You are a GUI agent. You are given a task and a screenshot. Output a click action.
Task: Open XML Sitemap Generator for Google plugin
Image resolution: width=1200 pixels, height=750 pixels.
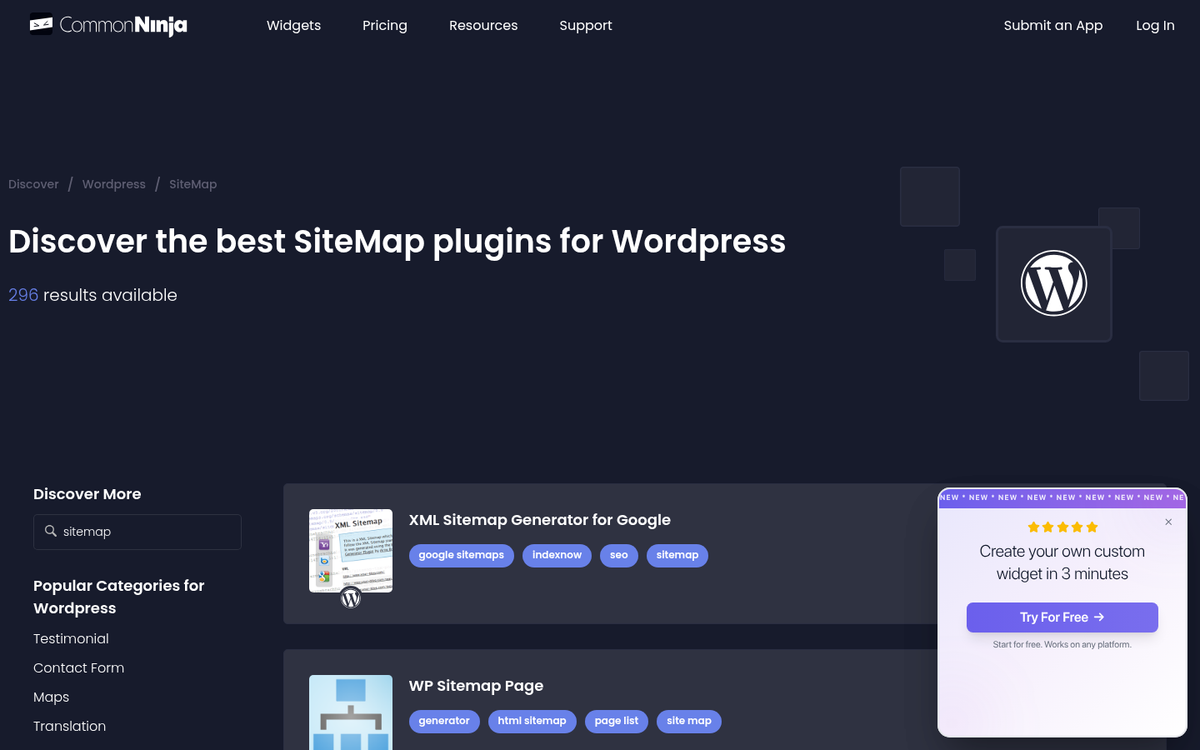540,520
